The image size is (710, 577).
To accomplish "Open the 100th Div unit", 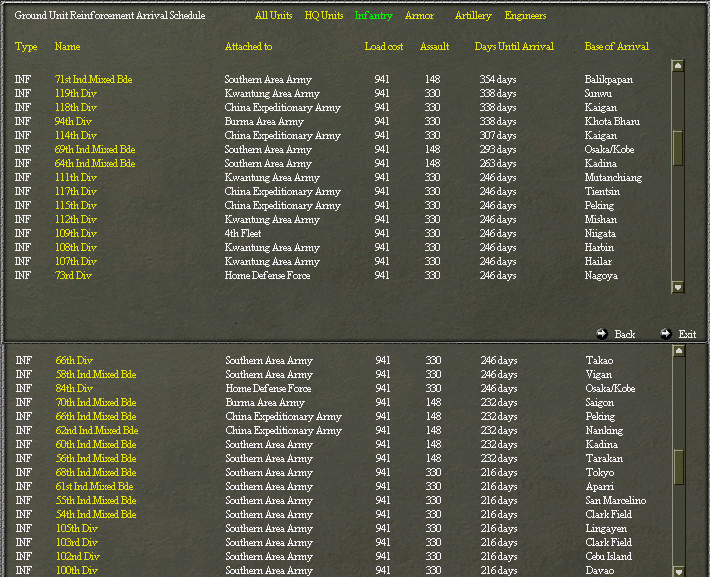I will (77, 571).
